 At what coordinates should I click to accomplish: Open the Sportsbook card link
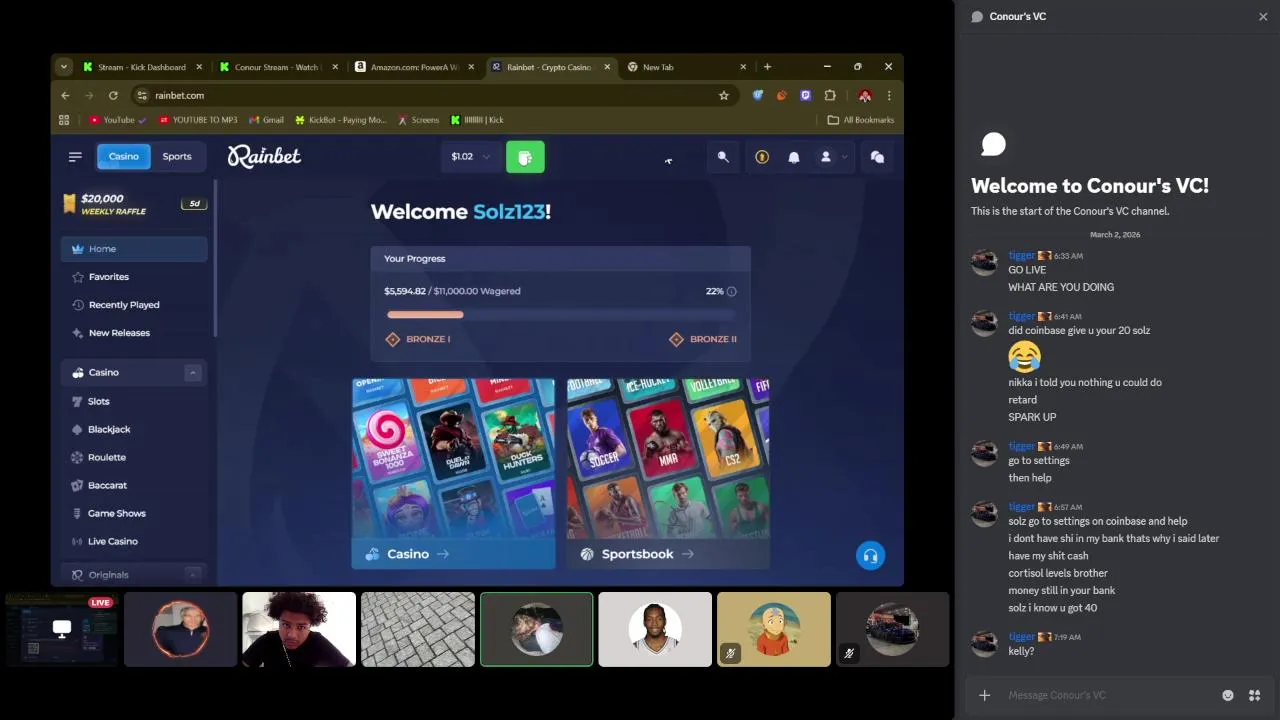[x=668, y=474]
